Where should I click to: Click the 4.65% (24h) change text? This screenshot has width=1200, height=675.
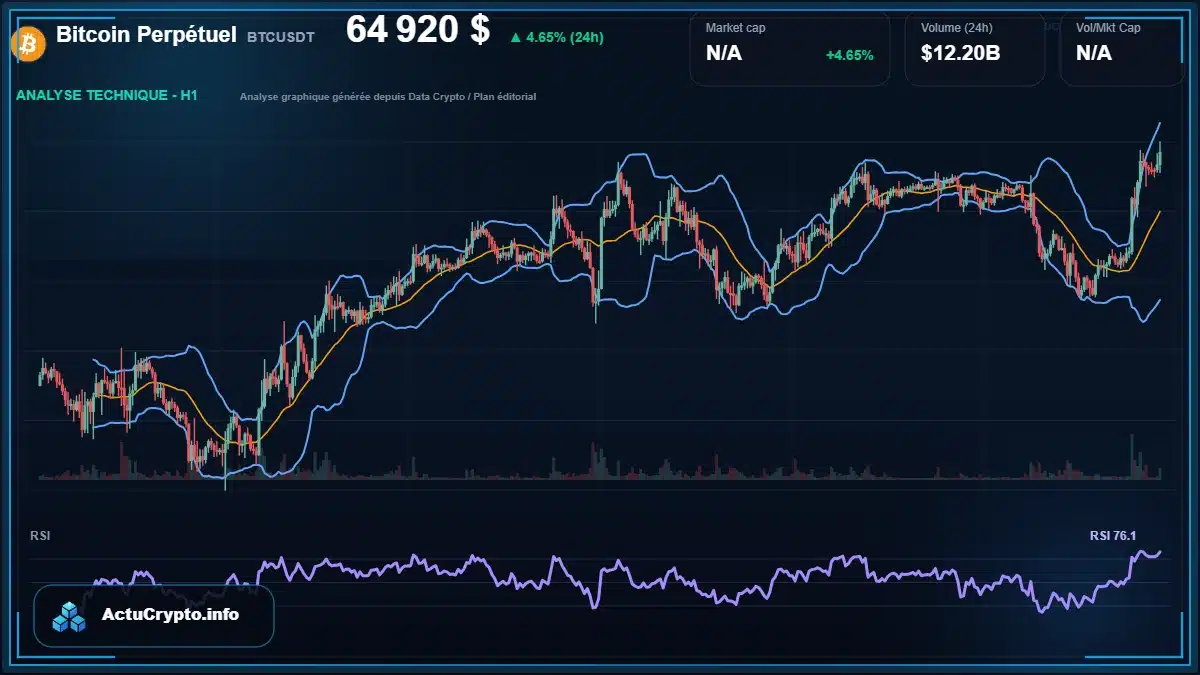[x=565, y=38]
